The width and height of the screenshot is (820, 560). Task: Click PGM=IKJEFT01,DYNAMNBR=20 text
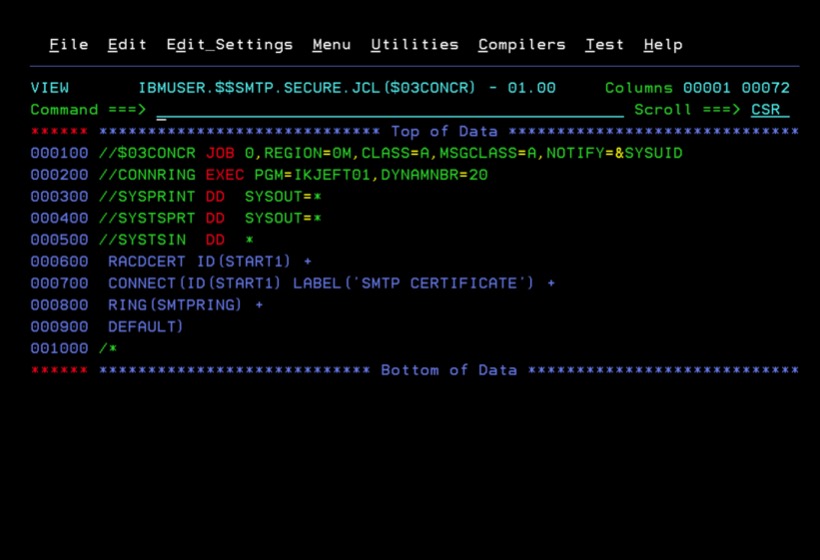pos(371,175)
